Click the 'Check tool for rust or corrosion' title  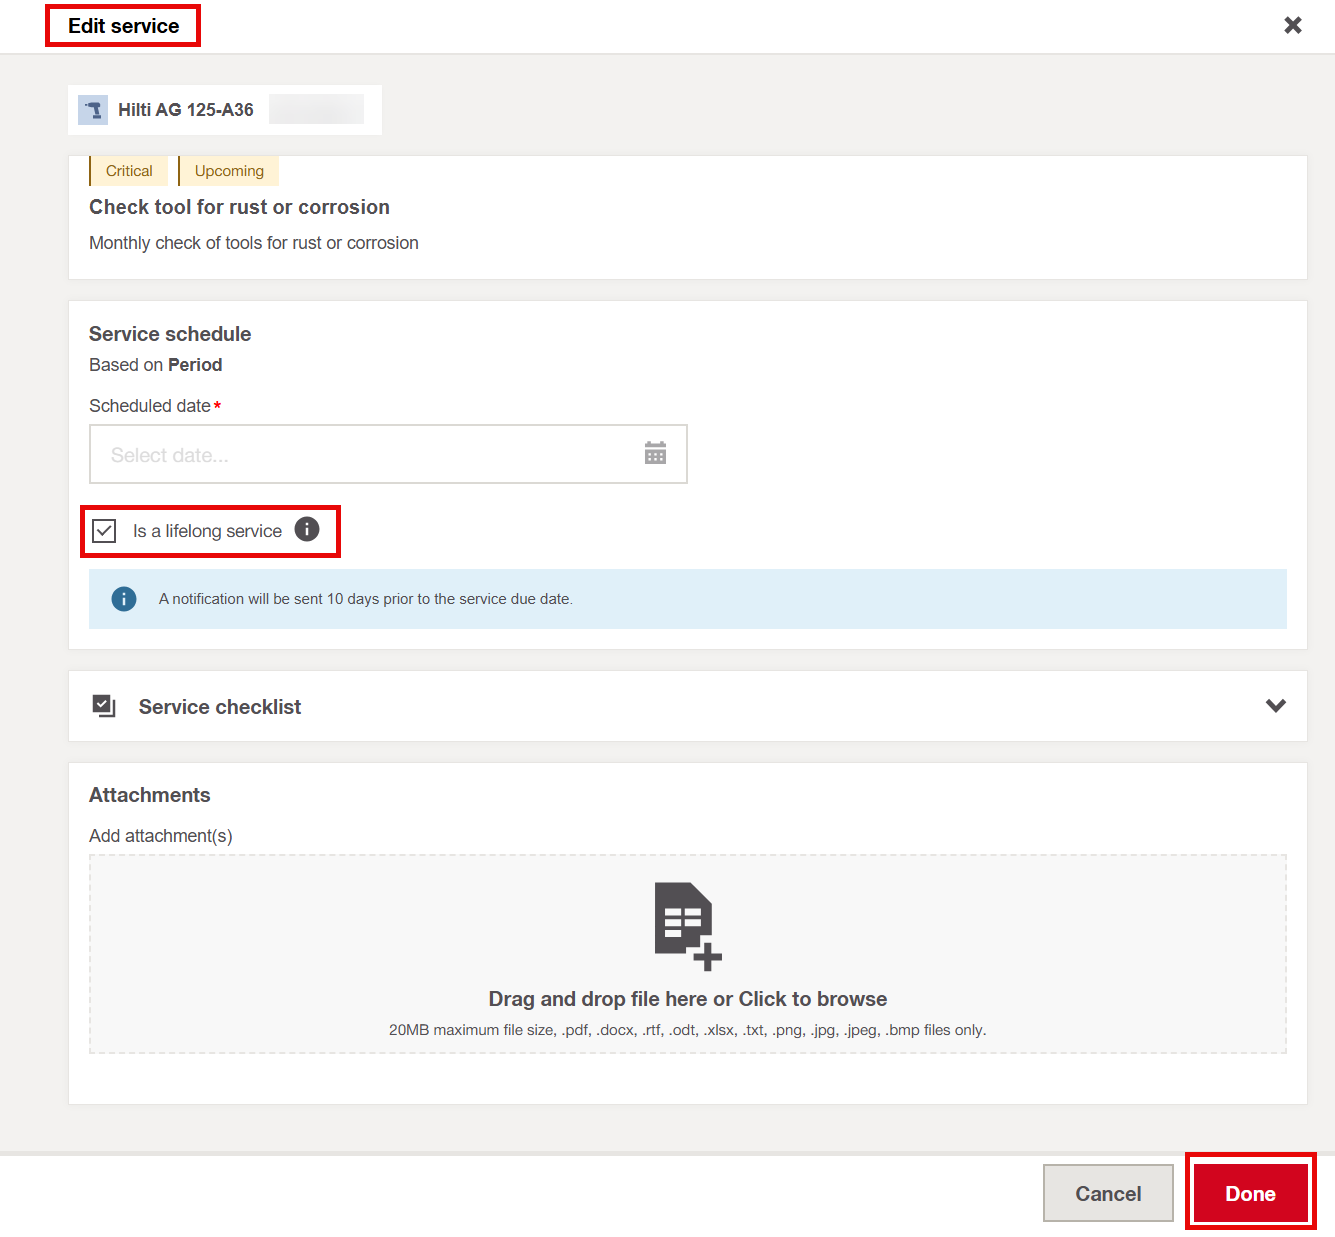239,207
